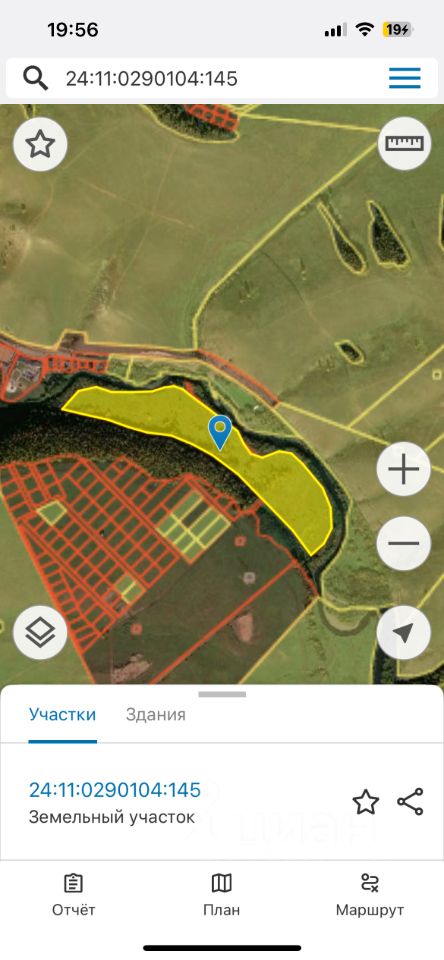
Task: Zoom in with the plus button
Action: pos(404,470)
